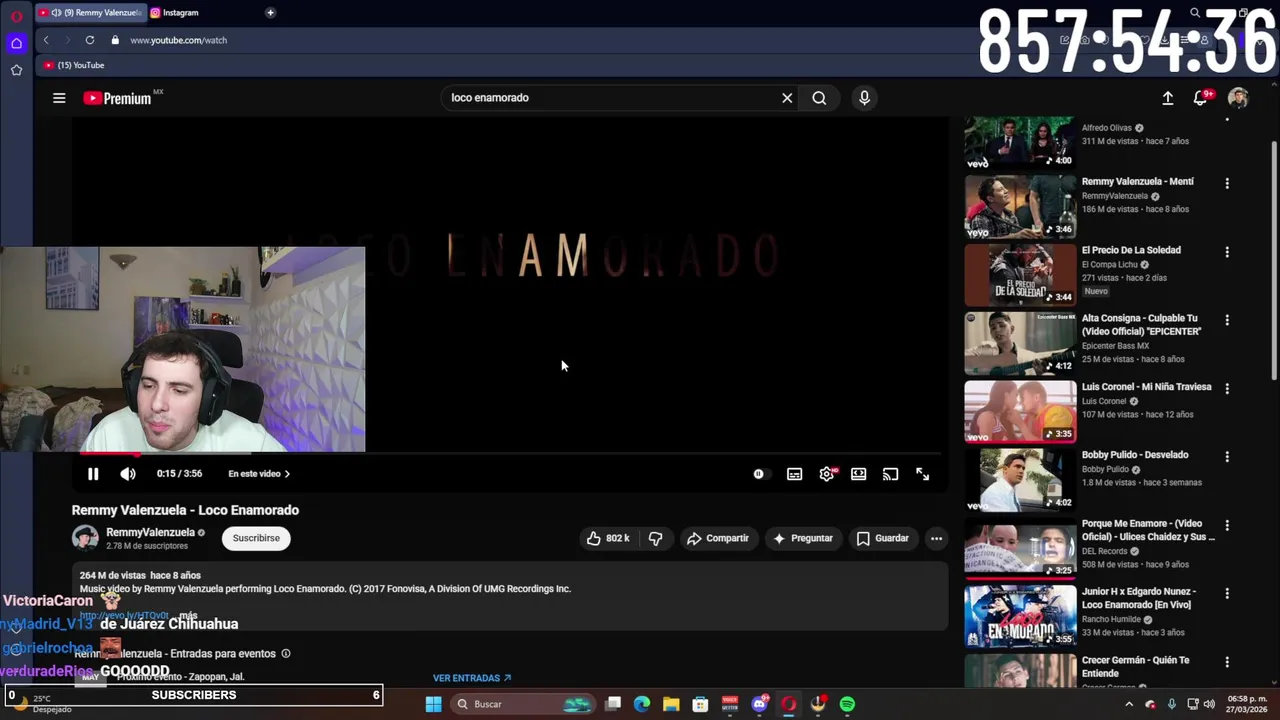Open Spotify from the taskbar
This screenshot has height=720, width=1280.
coord(847,704)
